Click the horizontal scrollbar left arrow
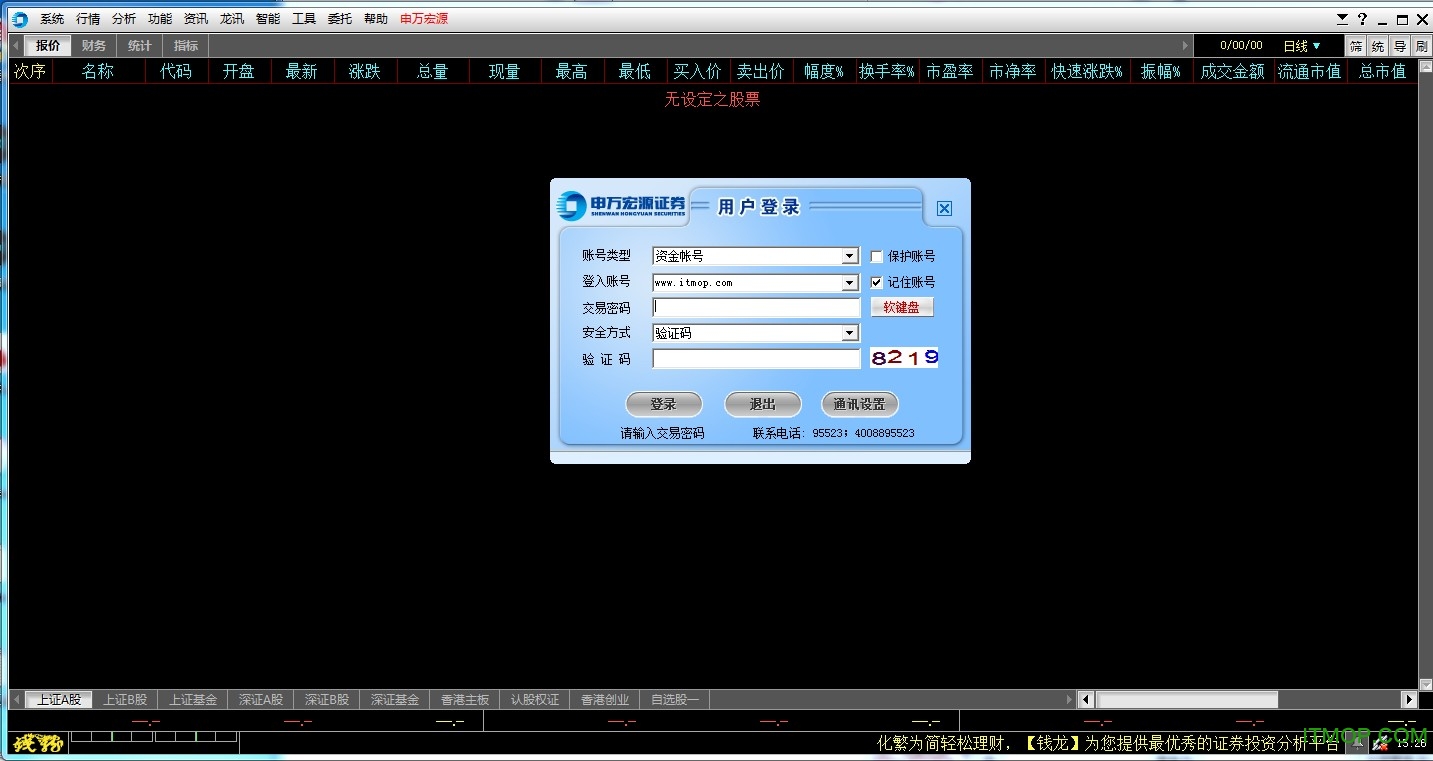Screen dimensions: 1433x761 pos(1088,700)
